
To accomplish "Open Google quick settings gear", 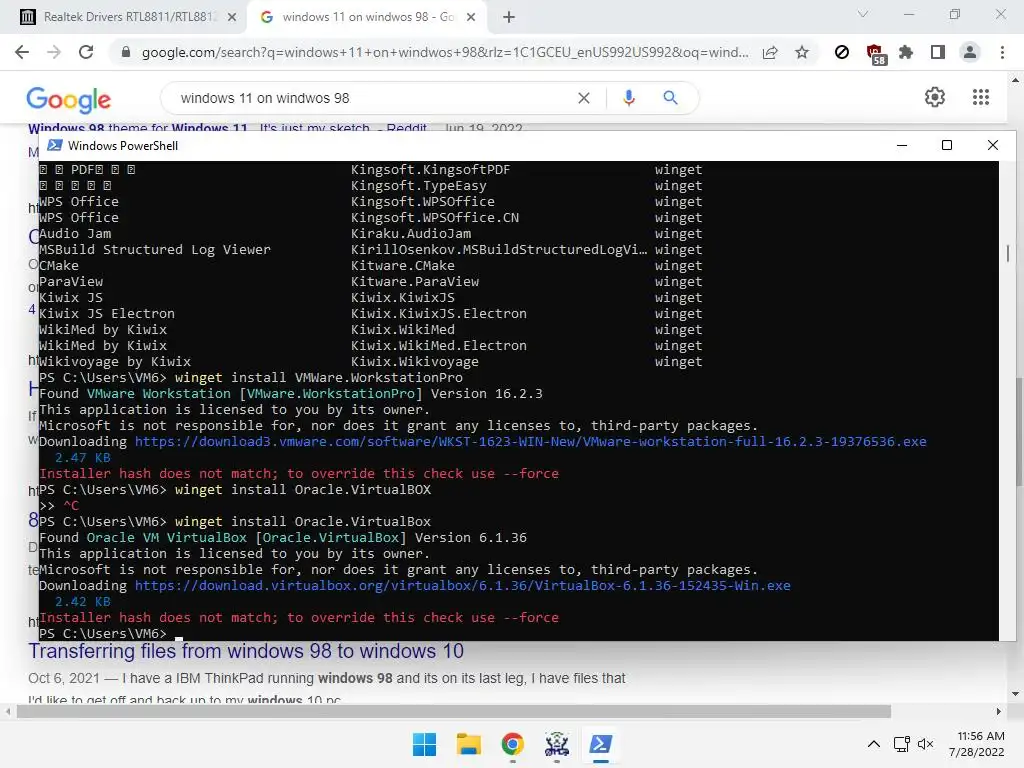I will 935,97.
